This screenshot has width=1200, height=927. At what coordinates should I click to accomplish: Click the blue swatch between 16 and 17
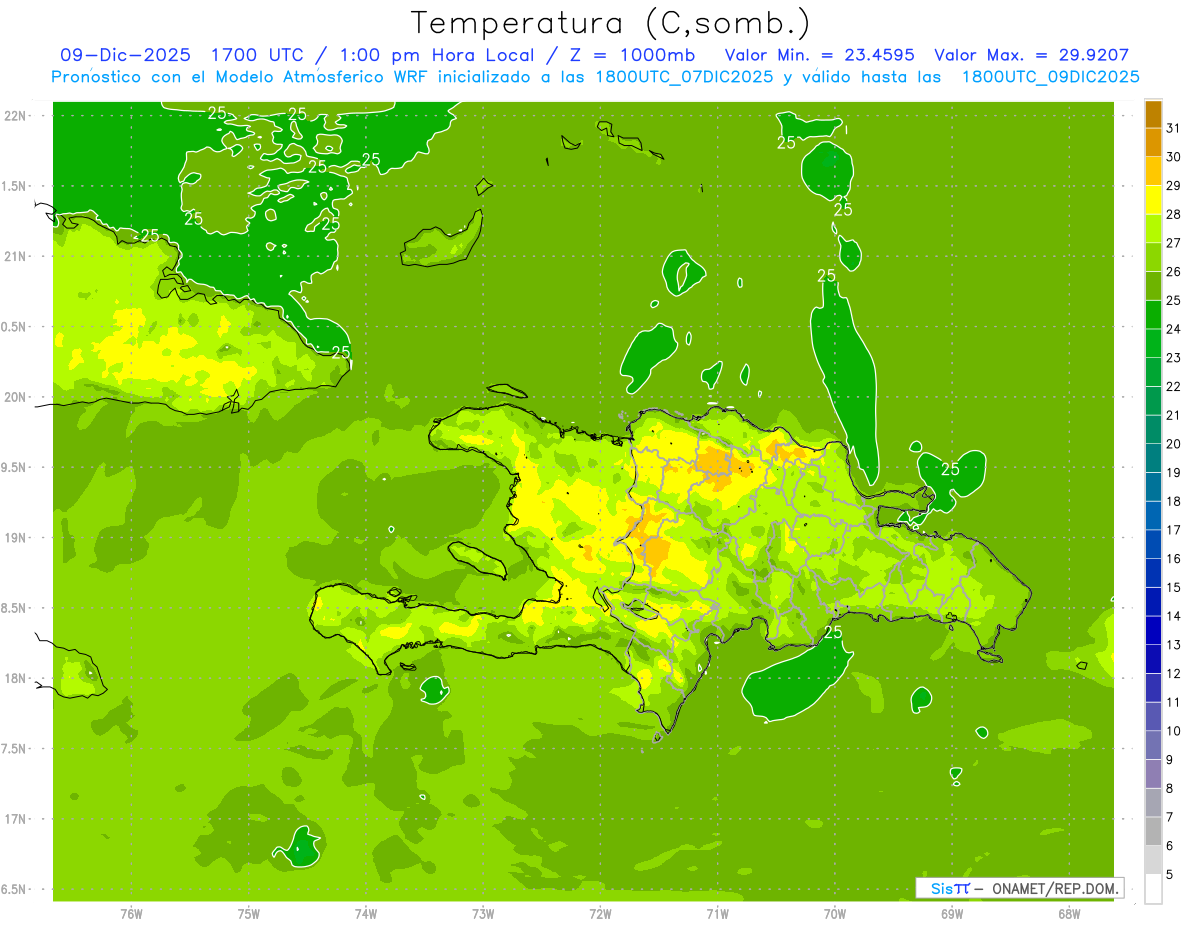(1153, 544)
